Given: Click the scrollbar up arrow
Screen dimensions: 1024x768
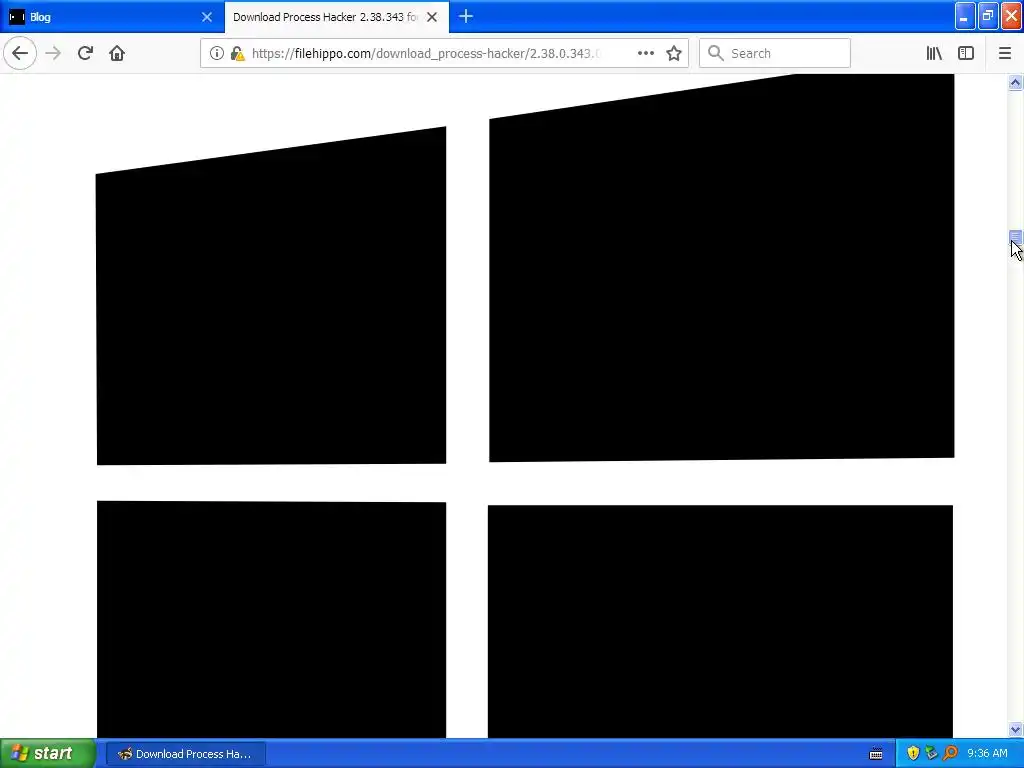Looking at the screenshot, I should [x=1015, y=82].
